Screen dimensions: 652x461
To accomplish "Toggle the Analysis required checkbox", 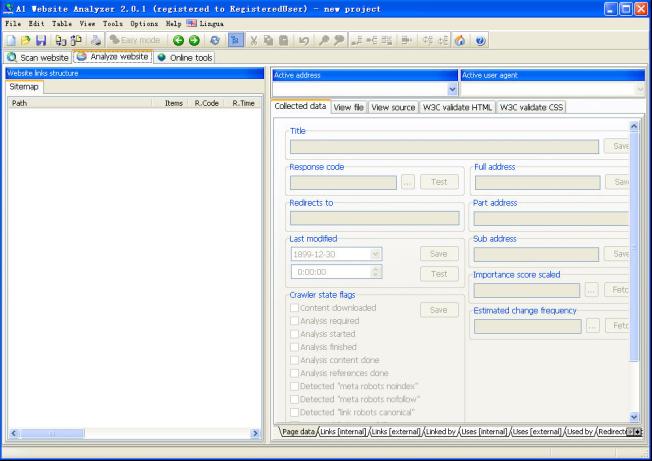I will click(294, 321).
